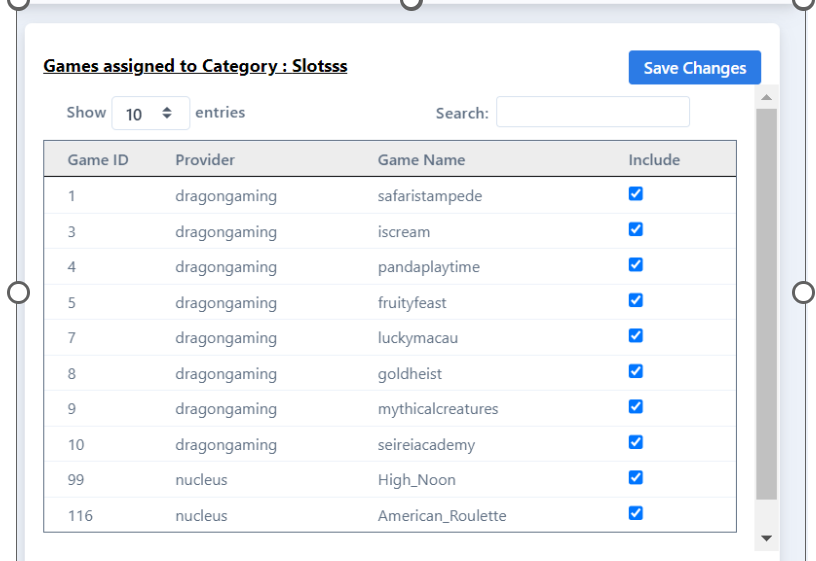Click the scrollbar up arrow
Screen dimensions: 816x561
tap(766, 97)
